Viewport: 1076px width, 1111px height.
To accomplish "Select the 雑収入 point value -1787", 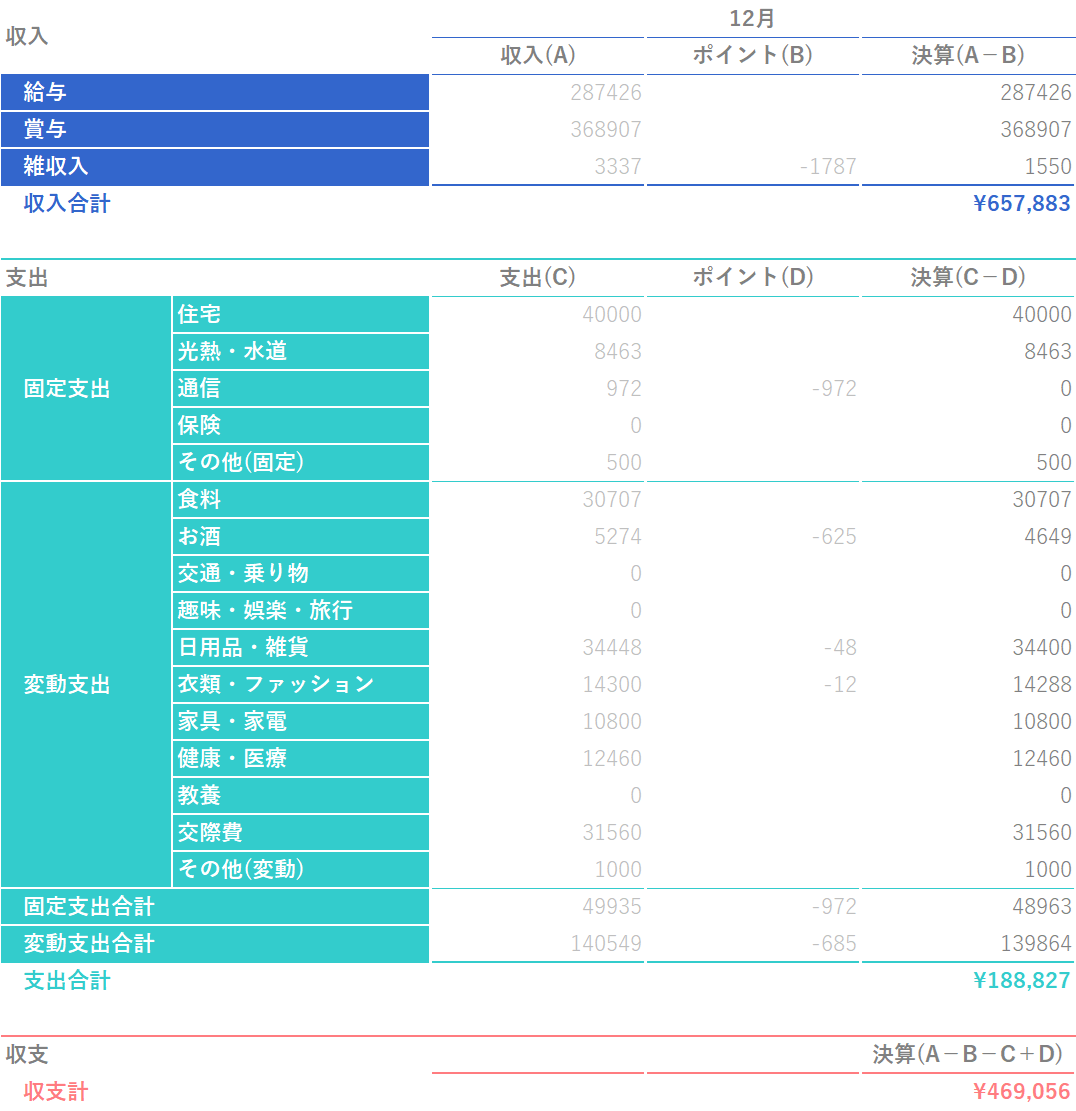I will [827, 167].
